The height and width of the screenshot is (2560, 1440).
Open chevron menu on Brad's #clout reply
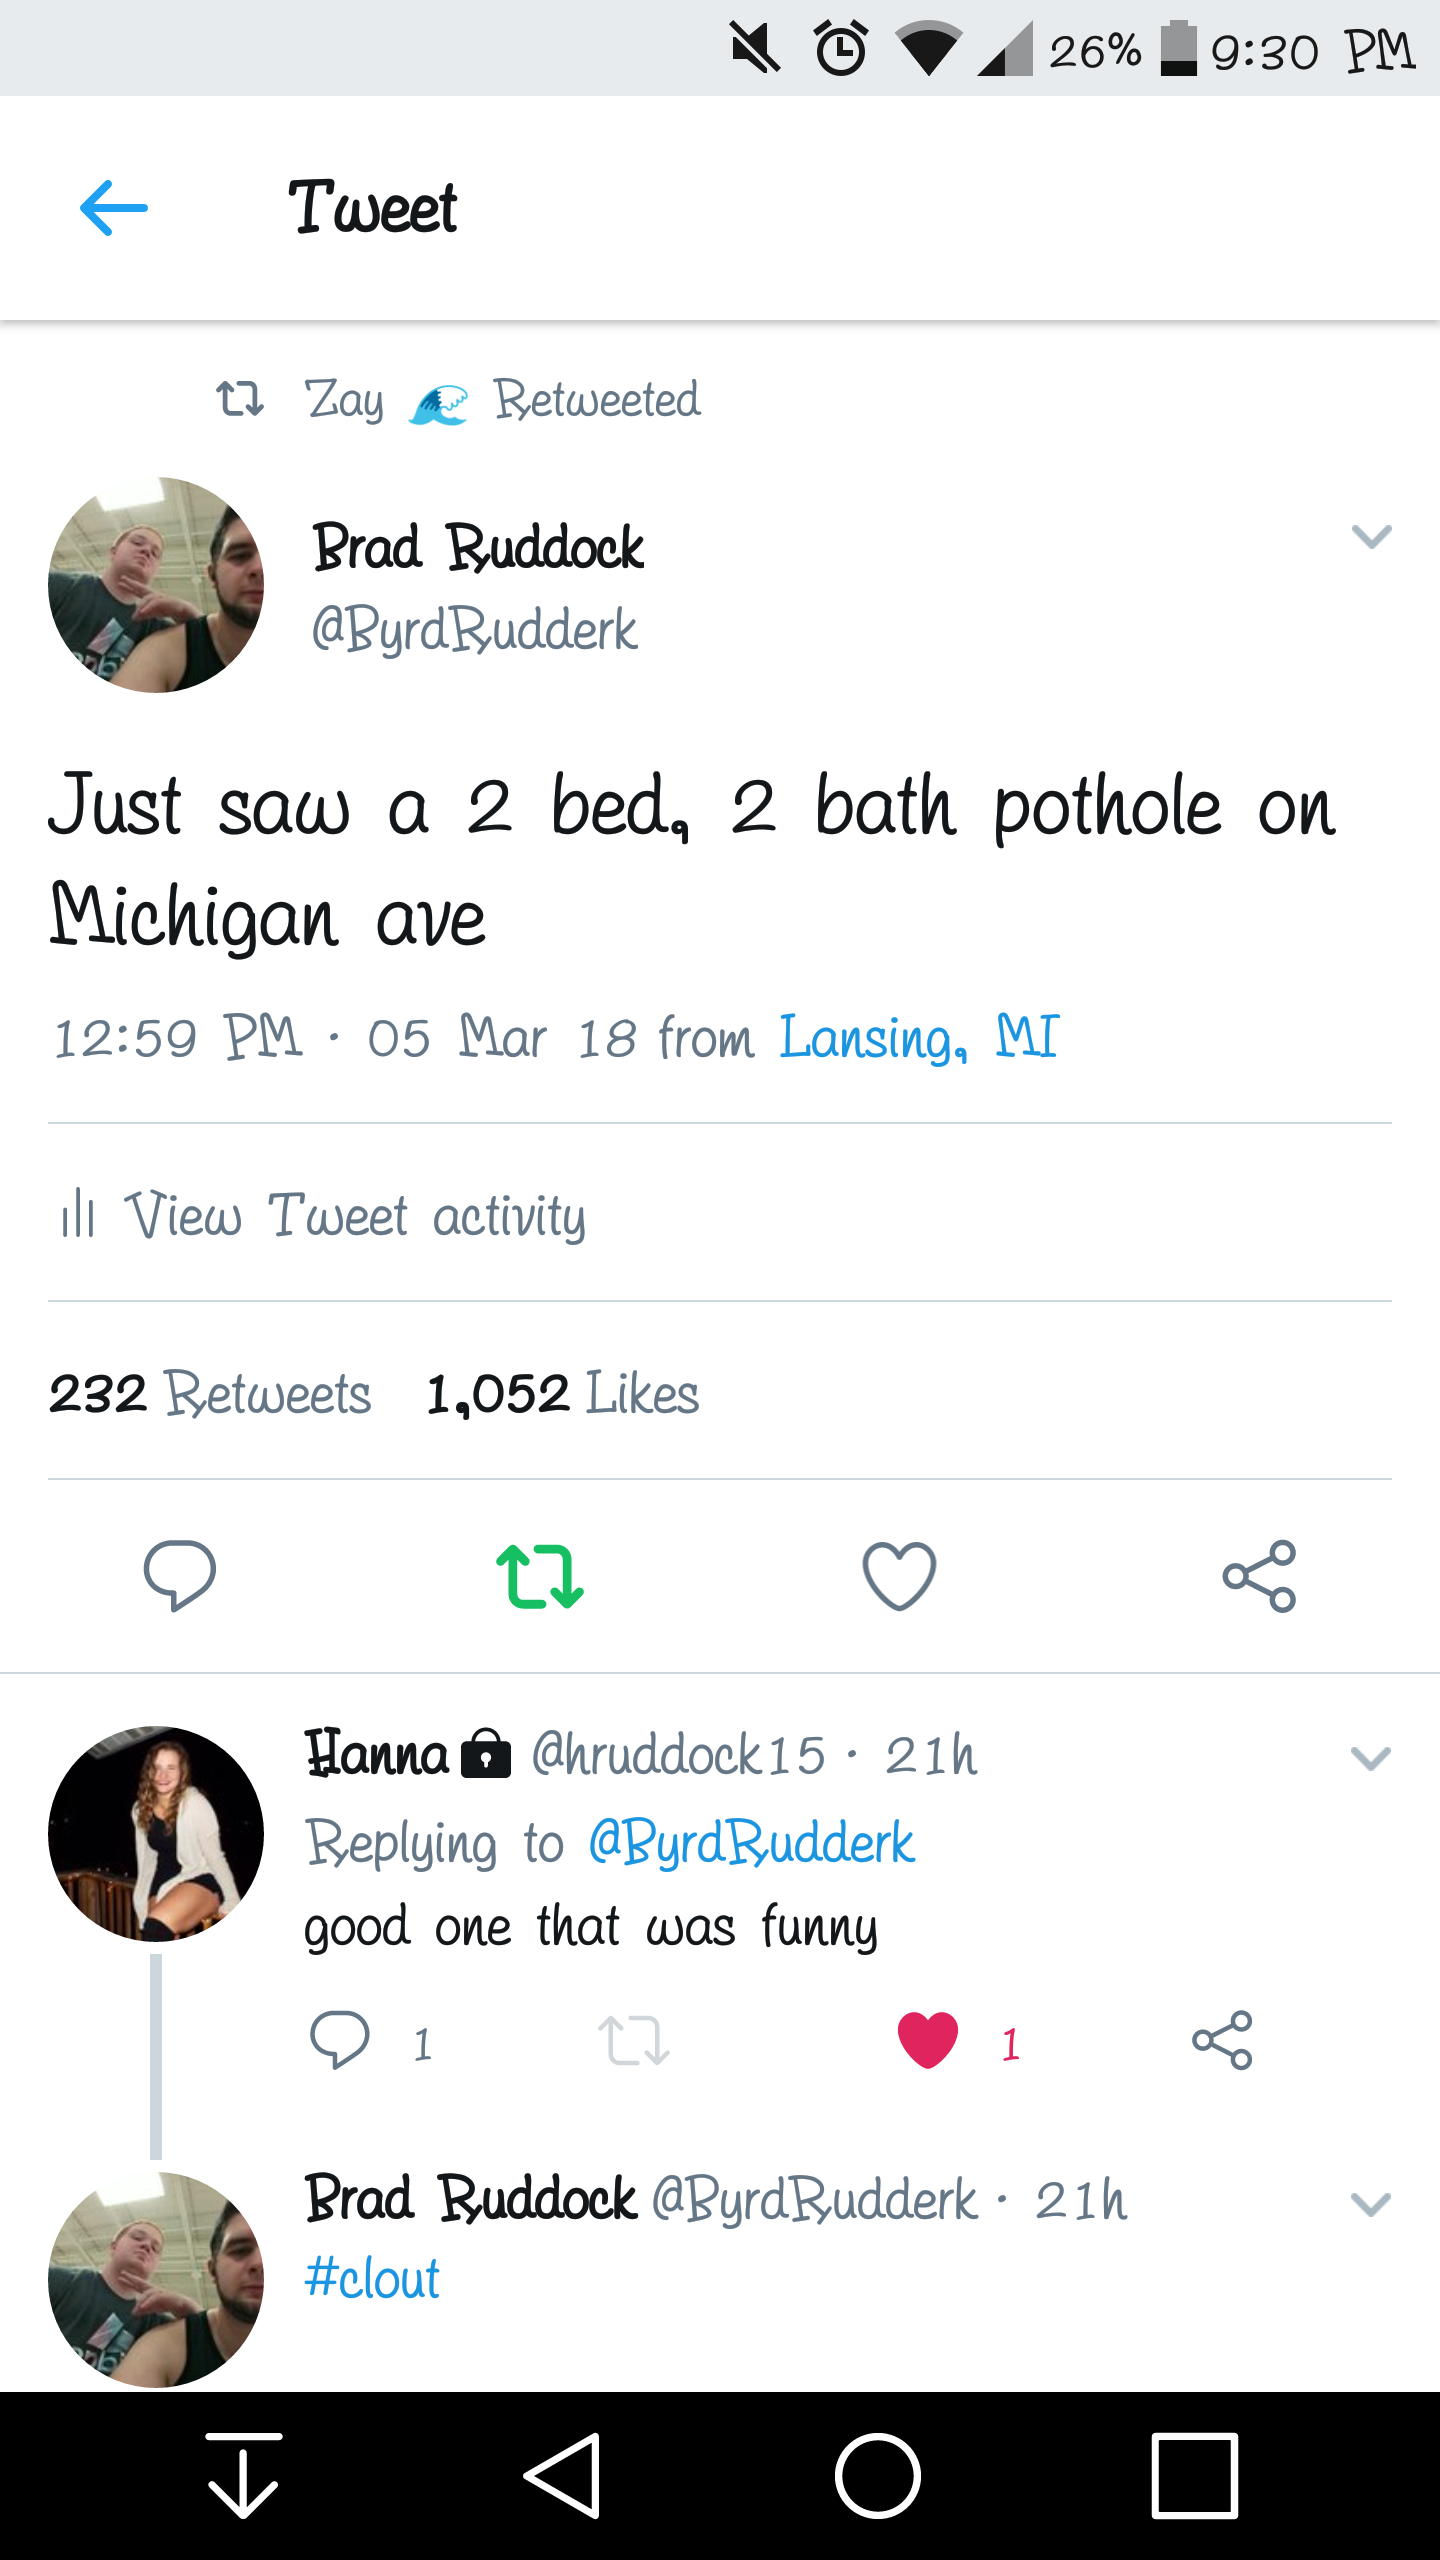click(1371, 2204)
